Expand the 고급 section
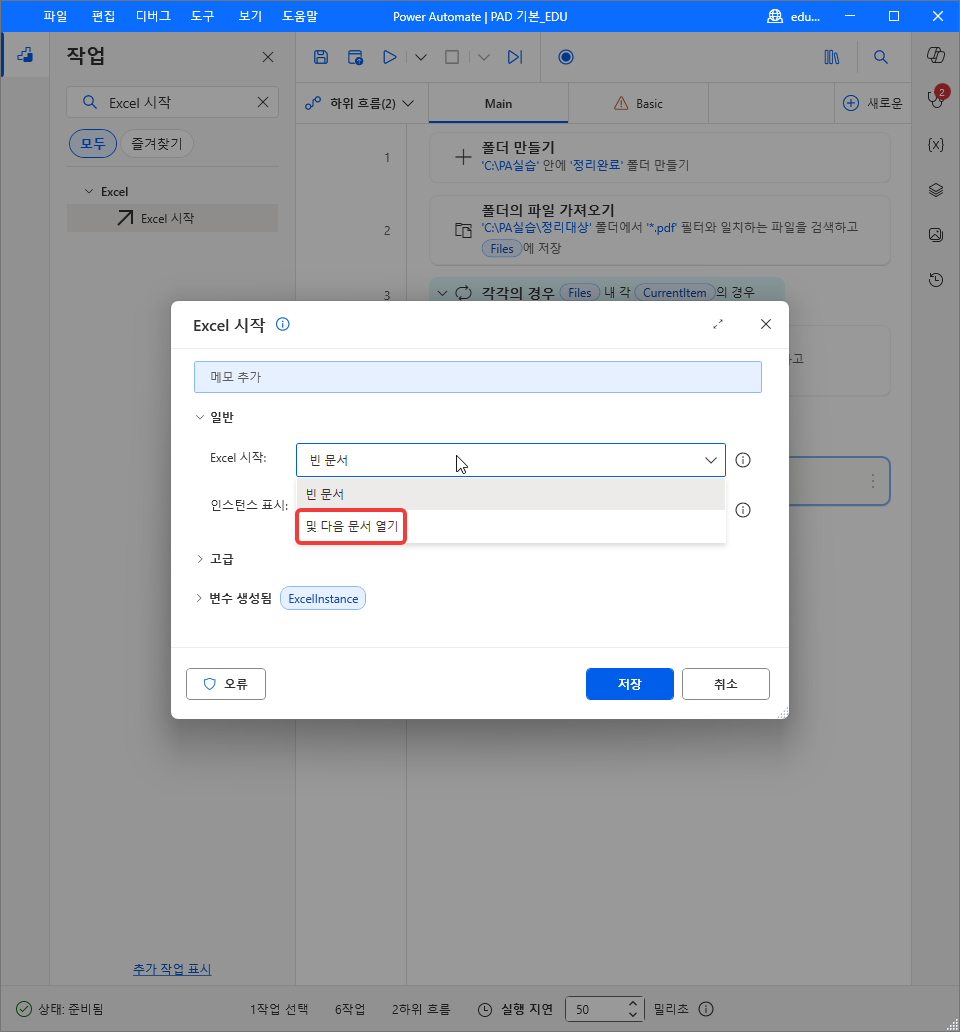Viewport: 960px width, 1032px height. tap(199, 559)
